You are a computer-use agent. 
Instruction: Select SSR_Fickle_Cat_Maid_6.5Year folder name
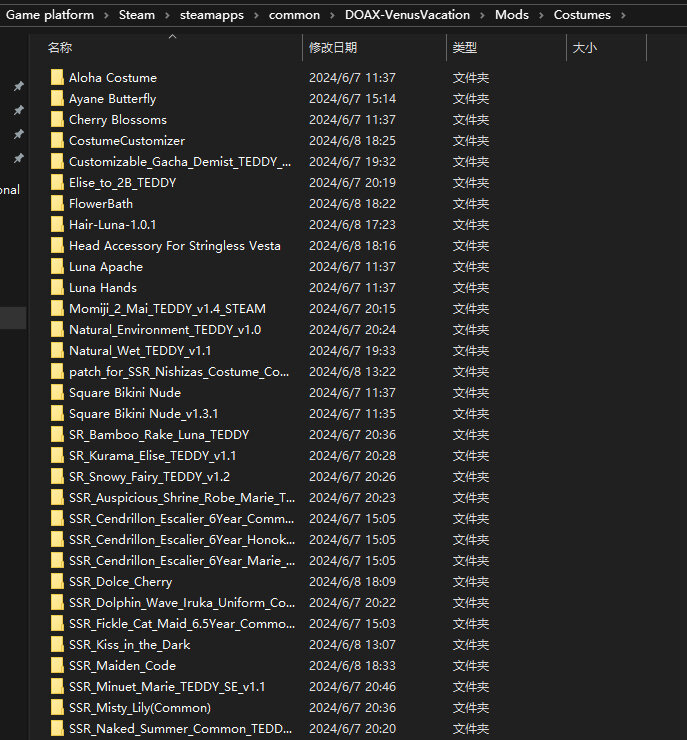(182, 624)
